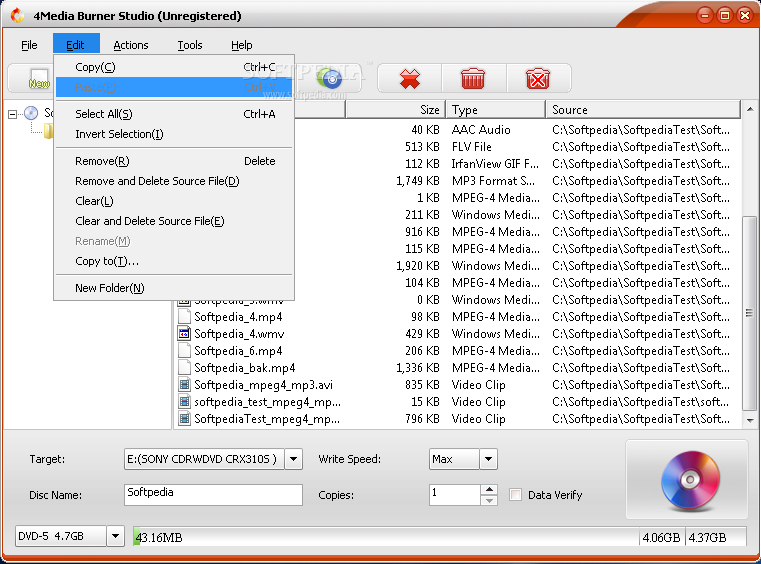Collapse the disc tree node
761x564 pixels.
13,114
